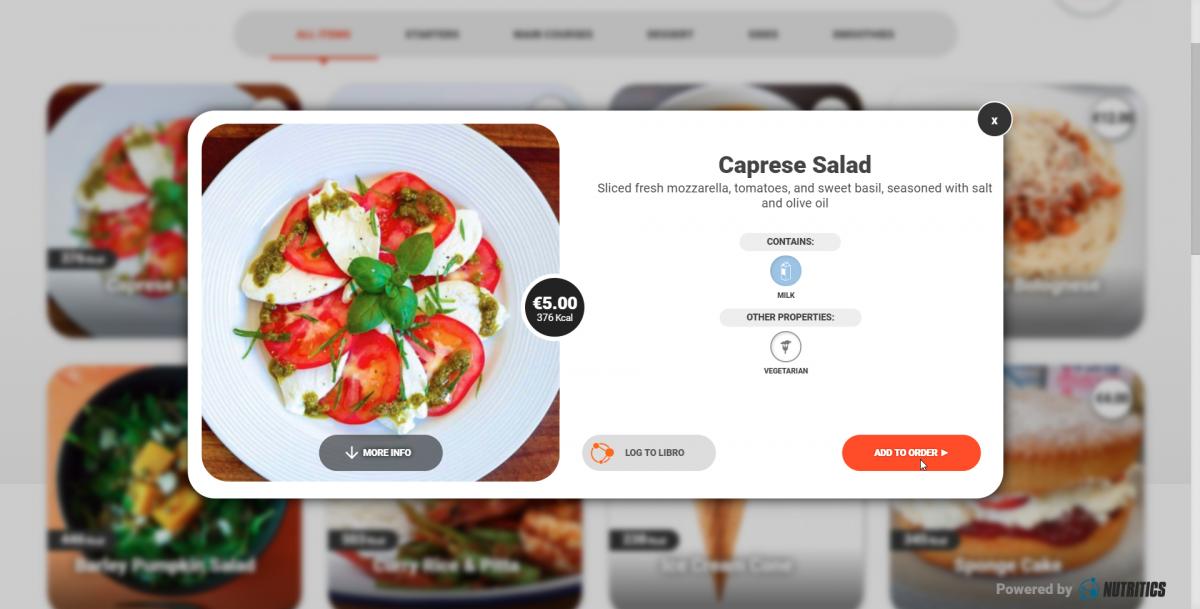1200x609 pixels.
Task: Close the Caprese Salad popup
Action: (994, 119)
